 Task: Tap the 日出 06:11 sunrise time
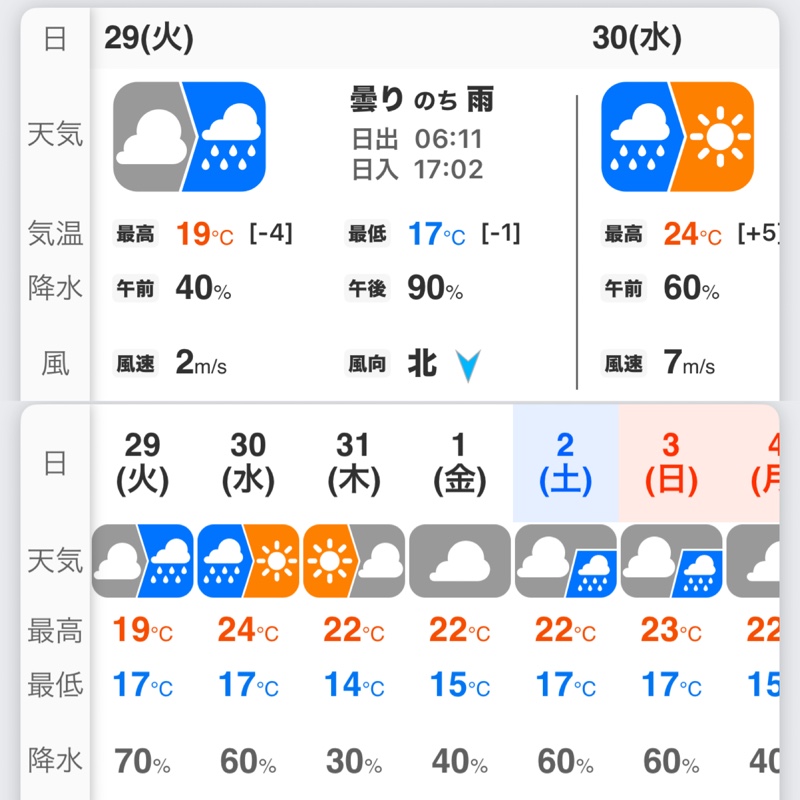417,139
